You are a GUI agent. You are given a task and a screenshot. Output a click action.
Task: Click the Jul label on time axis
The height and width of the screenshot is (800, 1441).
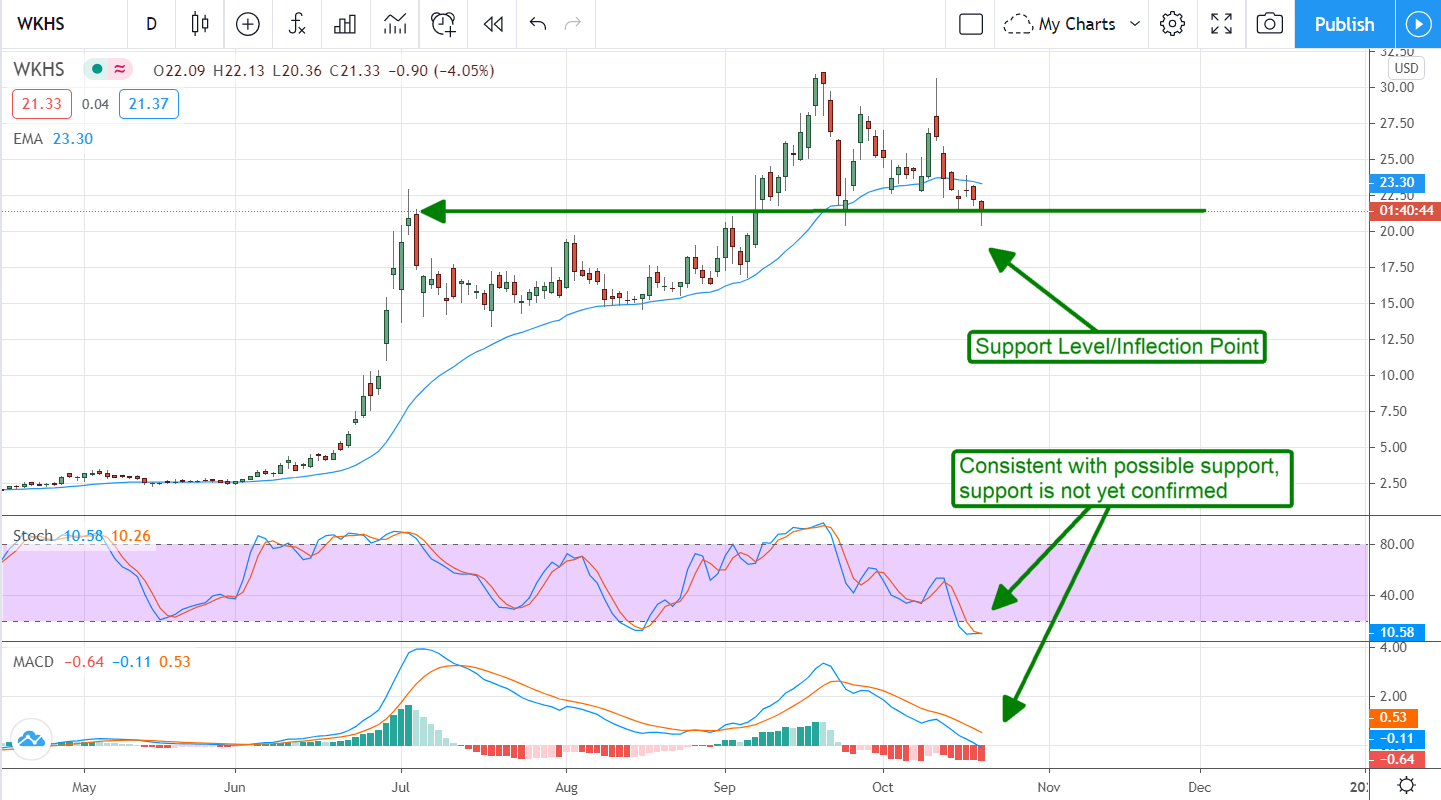point(401,786)
